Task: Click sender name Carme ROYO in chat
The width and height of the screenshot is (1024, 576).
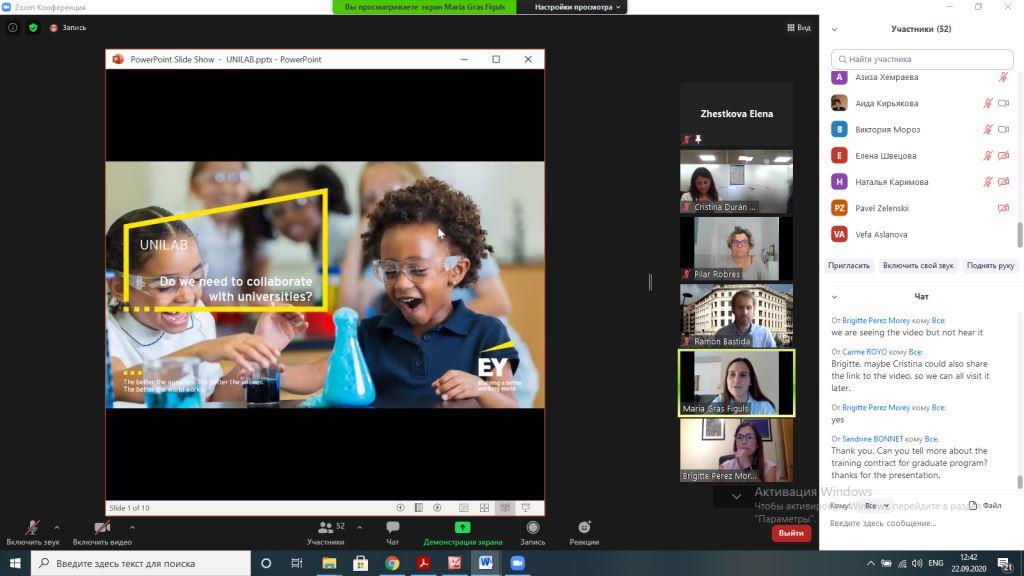Action: (x=864, y=352)
